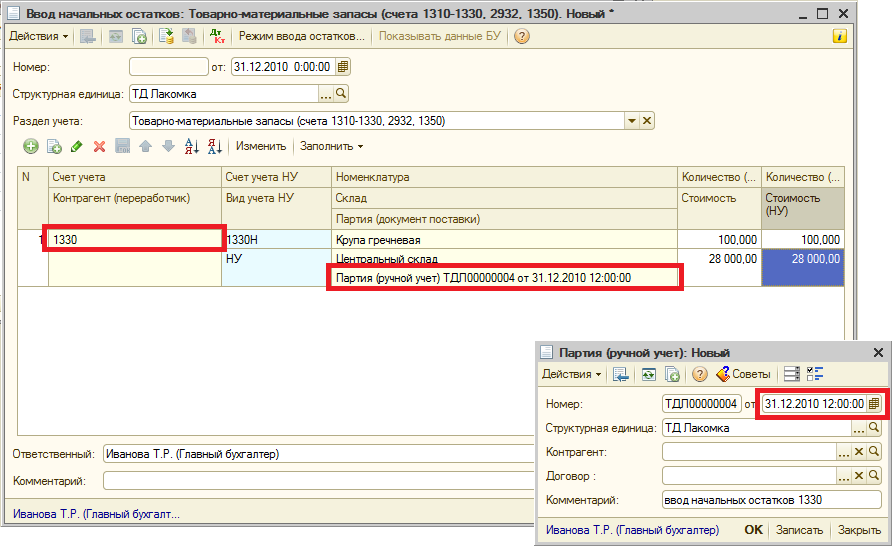Click help question mark in main toolbar
The image size is (892, 546).
click(521, 36)
